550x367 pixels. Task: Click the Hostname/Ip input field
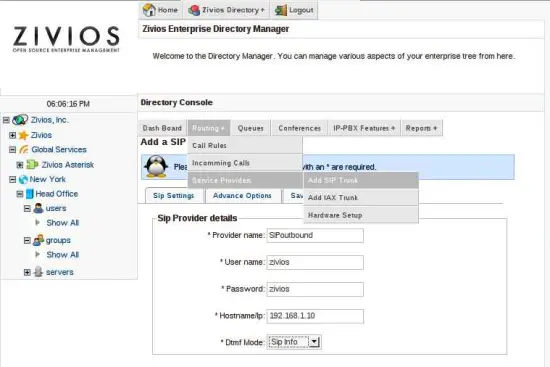click(x=315, y=316)
